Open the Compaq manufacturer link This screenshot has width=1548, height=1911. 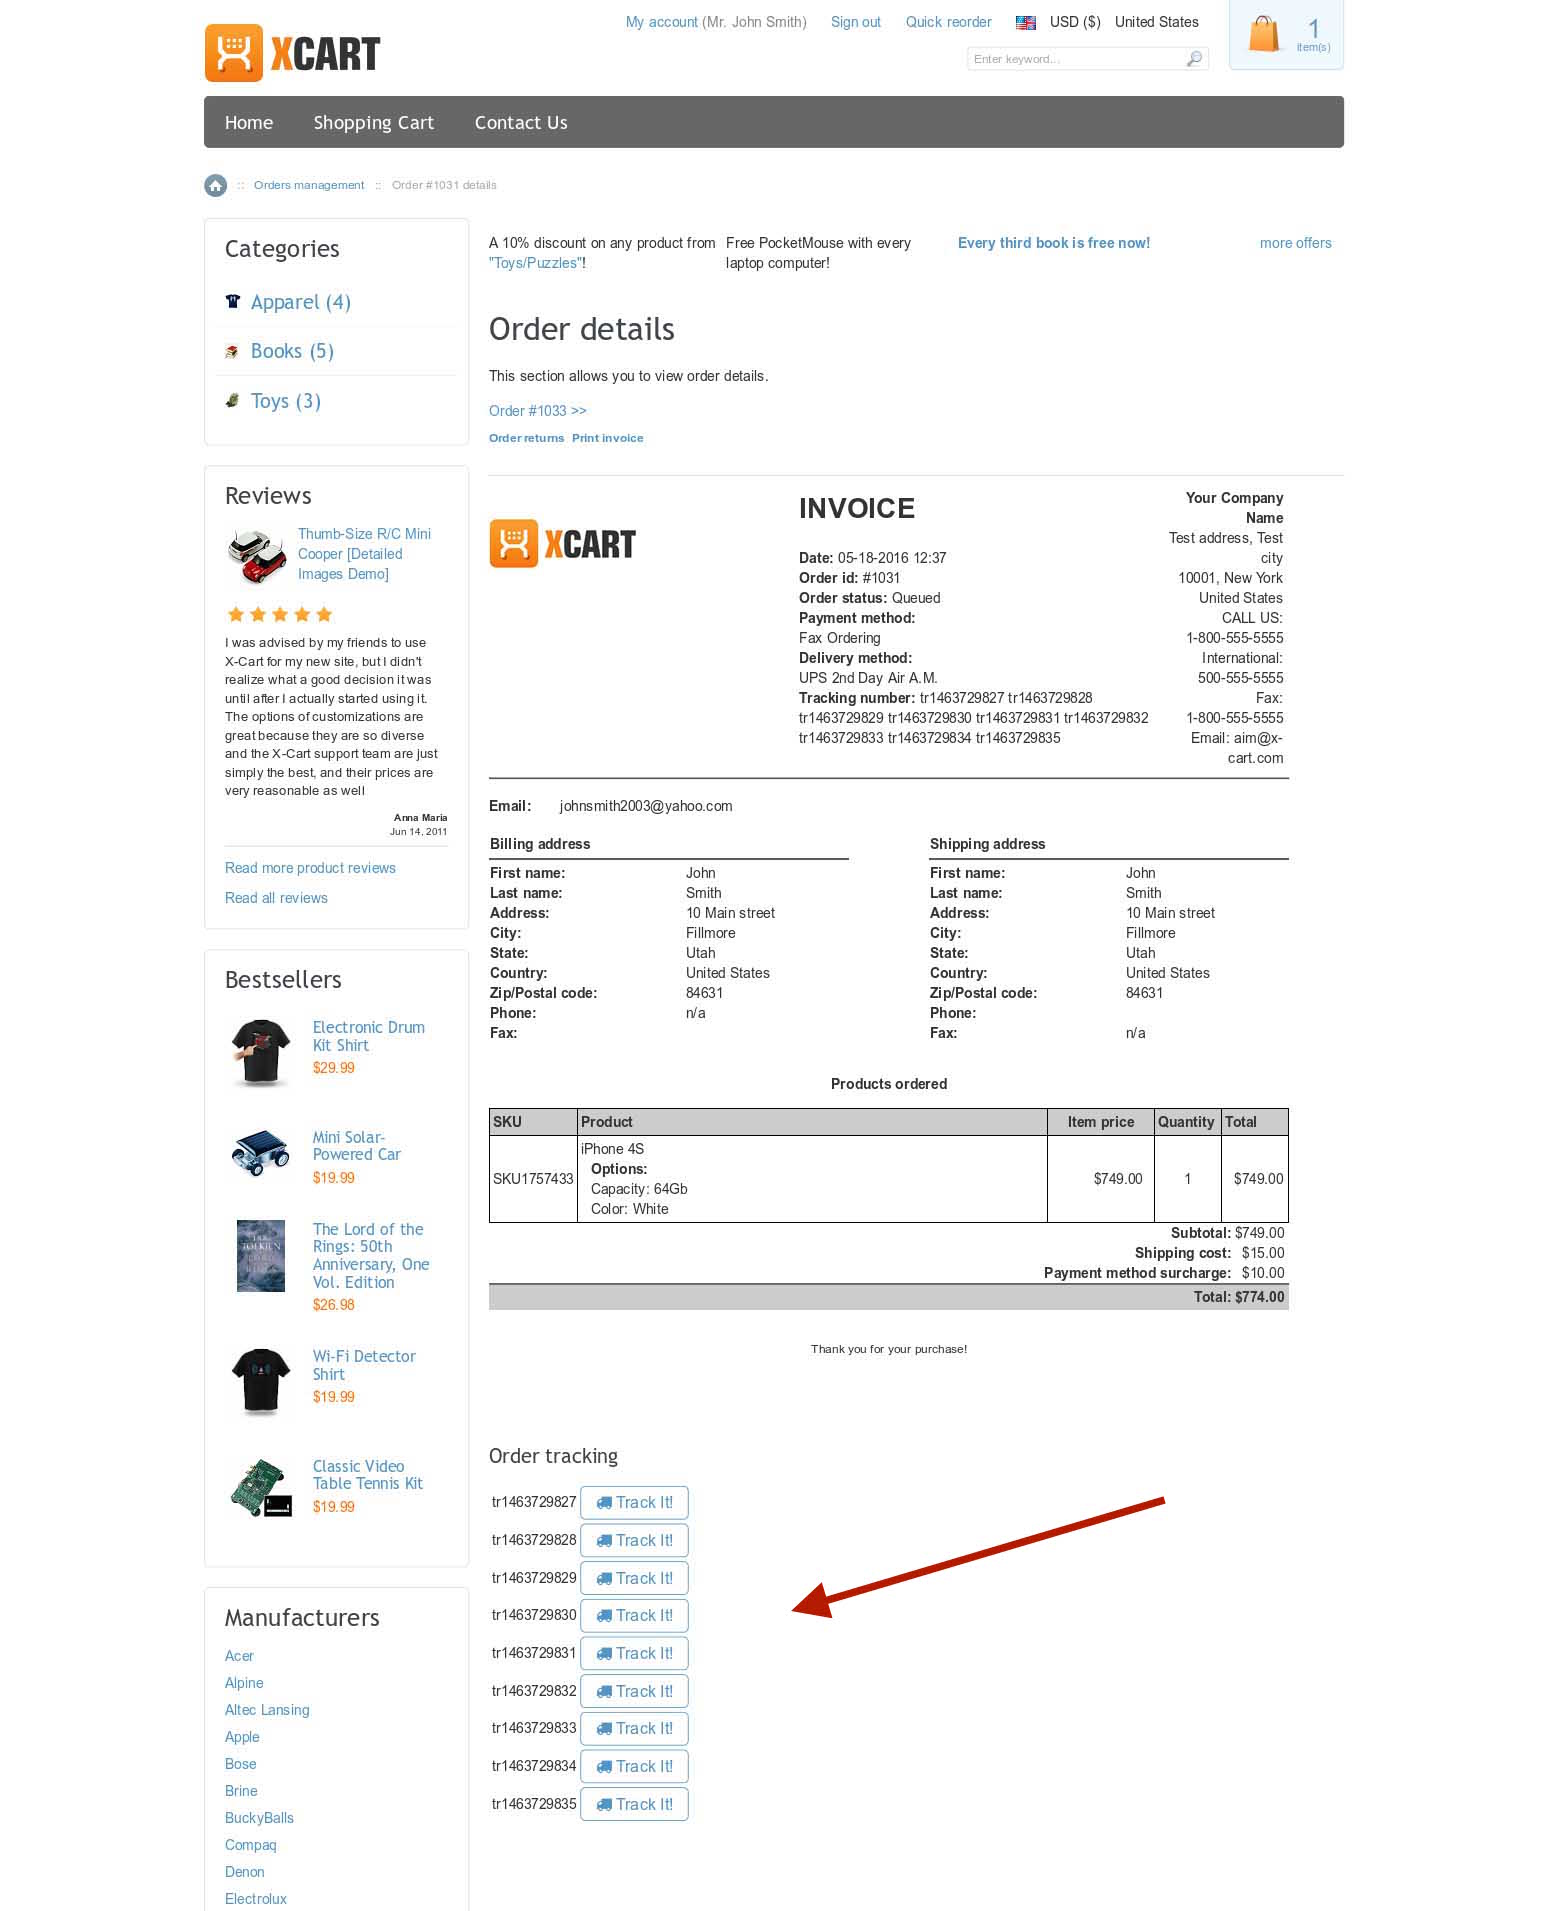coord(250,1845)
